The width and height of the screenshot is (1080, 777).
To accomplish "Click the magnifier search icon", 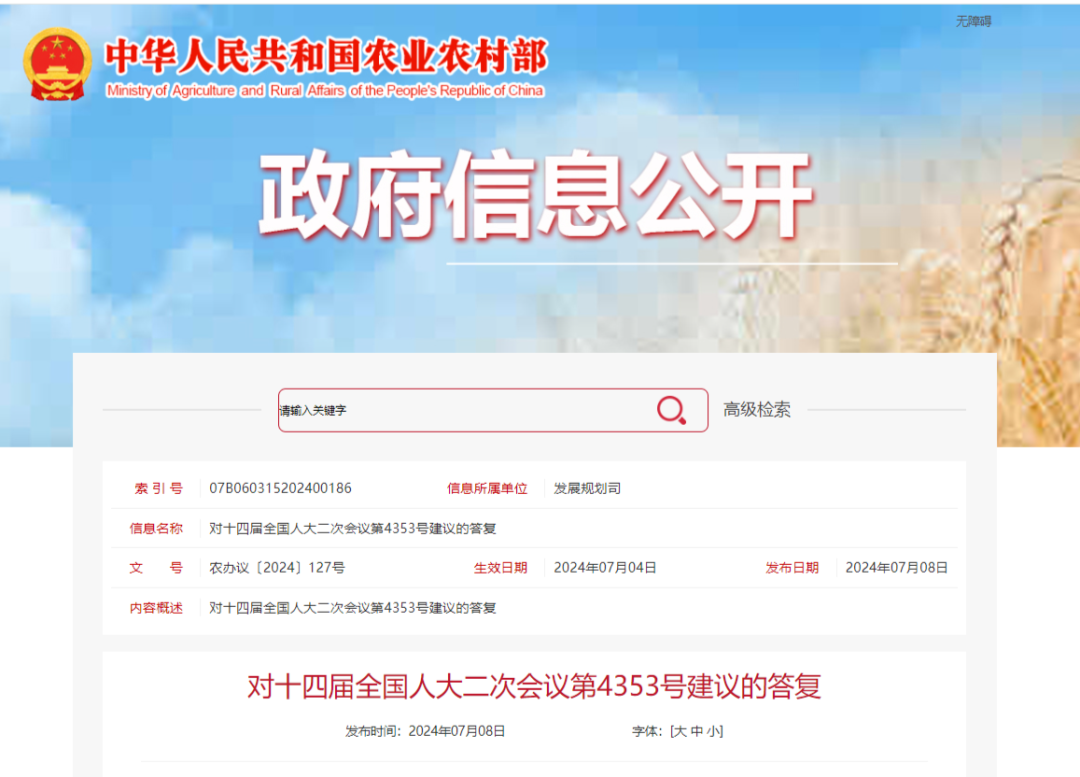I will [x=671, y=410].
